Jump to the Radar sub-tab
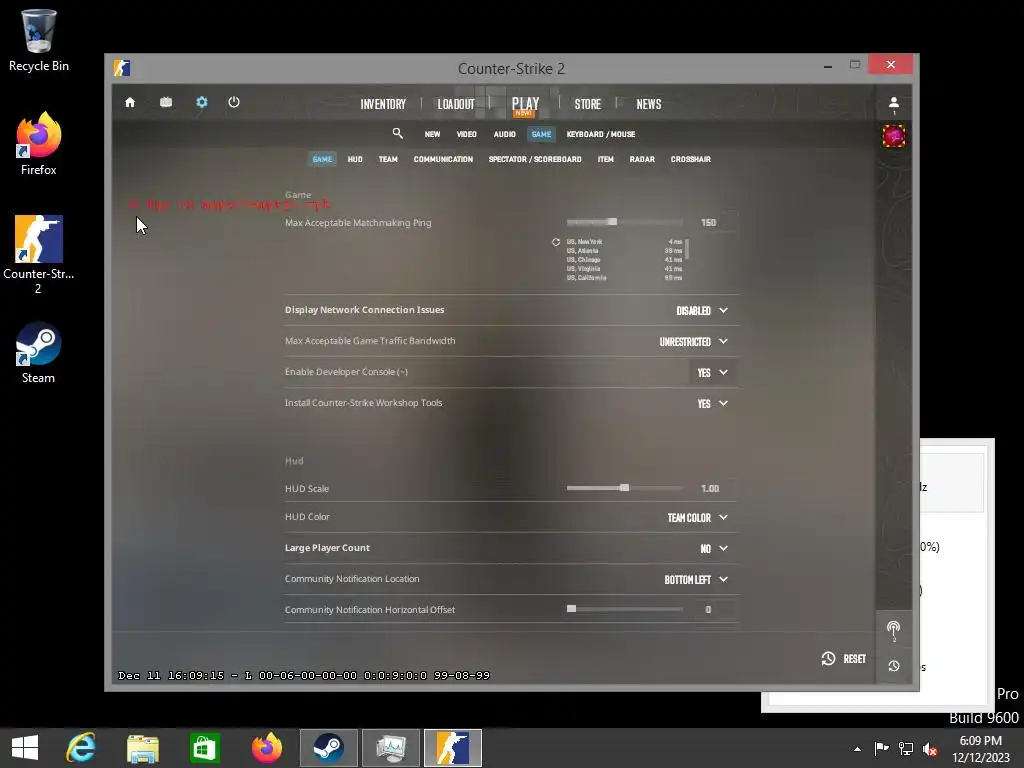Image resolution: width=1024 pixels, height=768 pixels. [642, 159]
